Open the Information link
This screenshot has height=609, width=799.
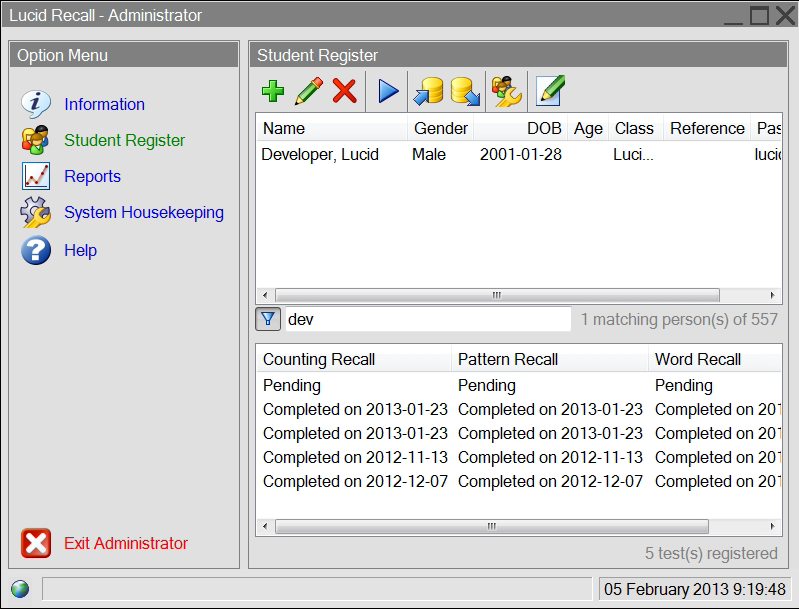104,104
